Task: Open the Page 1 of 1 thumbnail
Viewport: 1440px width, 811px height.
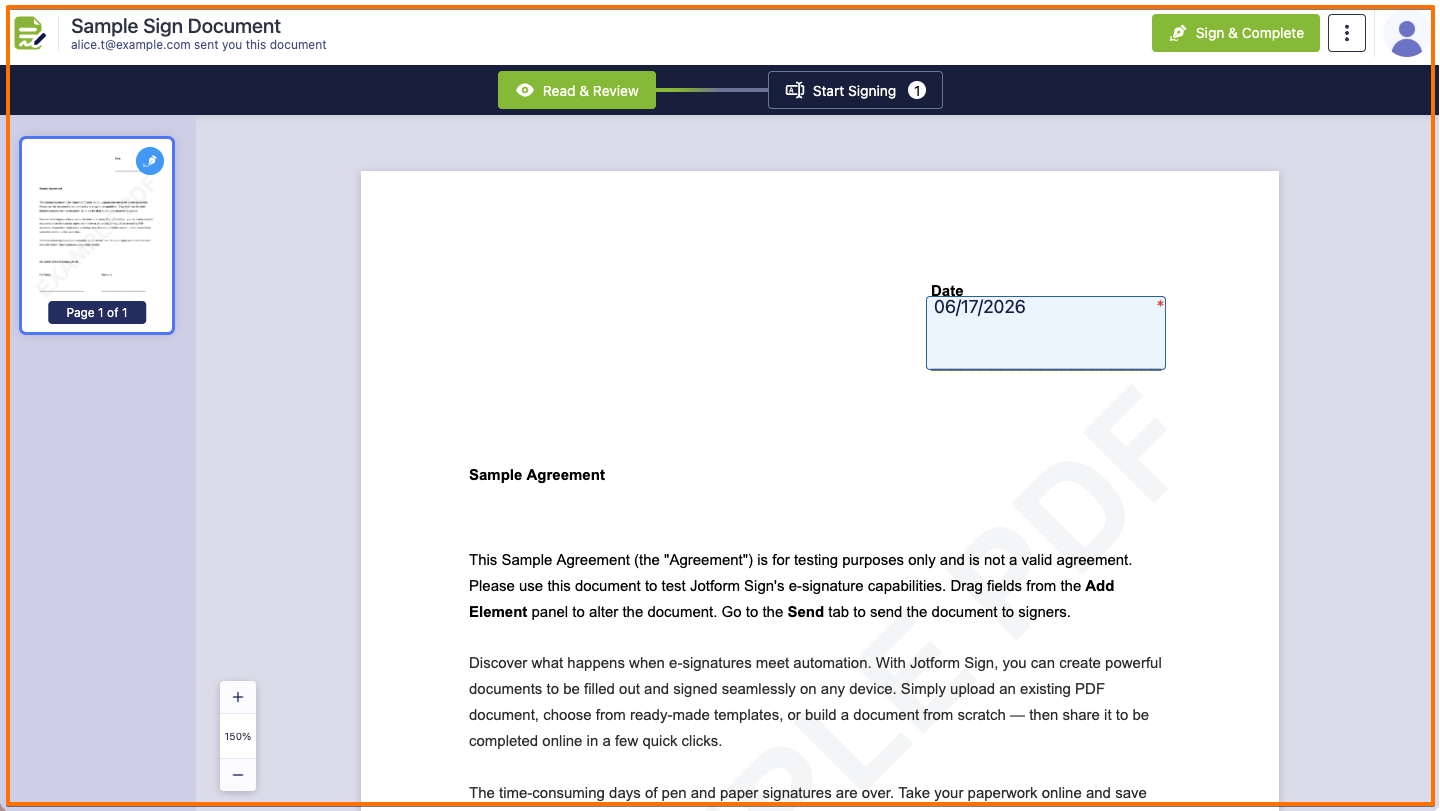Action: click(x=97, y=235)
